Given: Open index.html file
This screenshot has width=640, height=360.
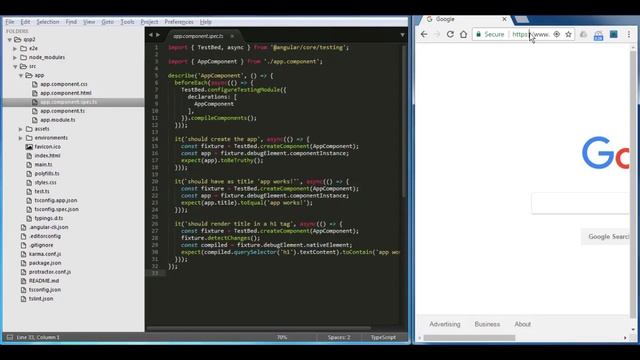Looking at the screenshot, I should pyautogui.click(x=47, y=156).
